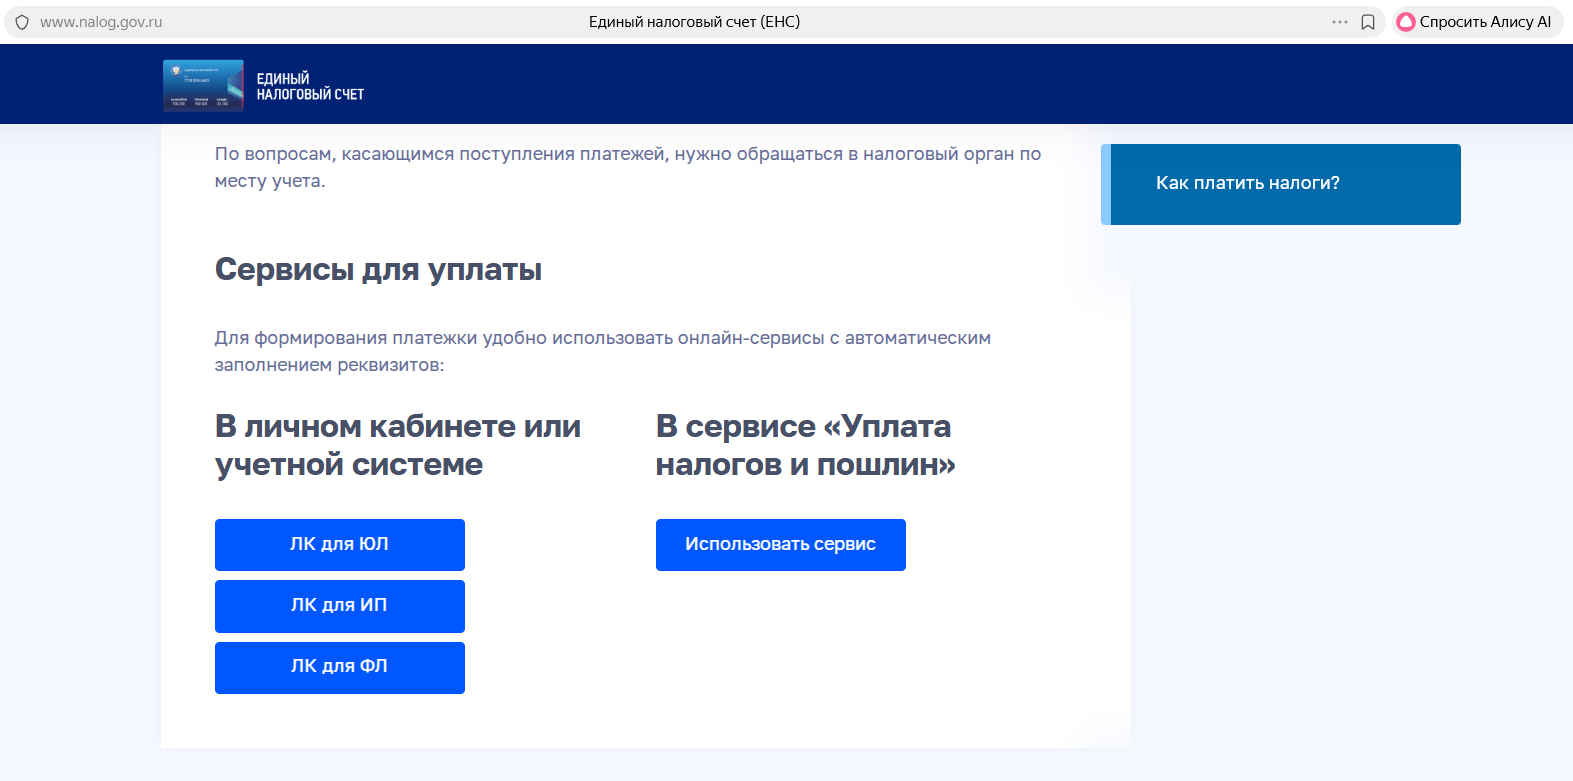Open the three-dots page menu
This screenshot has width=1573, height=781.
pos(1339,22)
